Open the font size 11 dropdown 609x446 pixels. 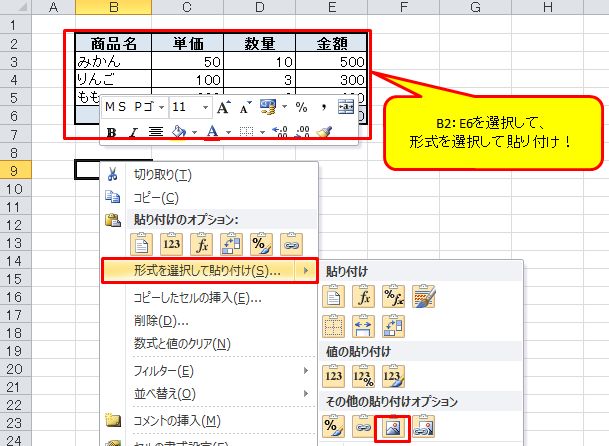click(x=205, y=108)
